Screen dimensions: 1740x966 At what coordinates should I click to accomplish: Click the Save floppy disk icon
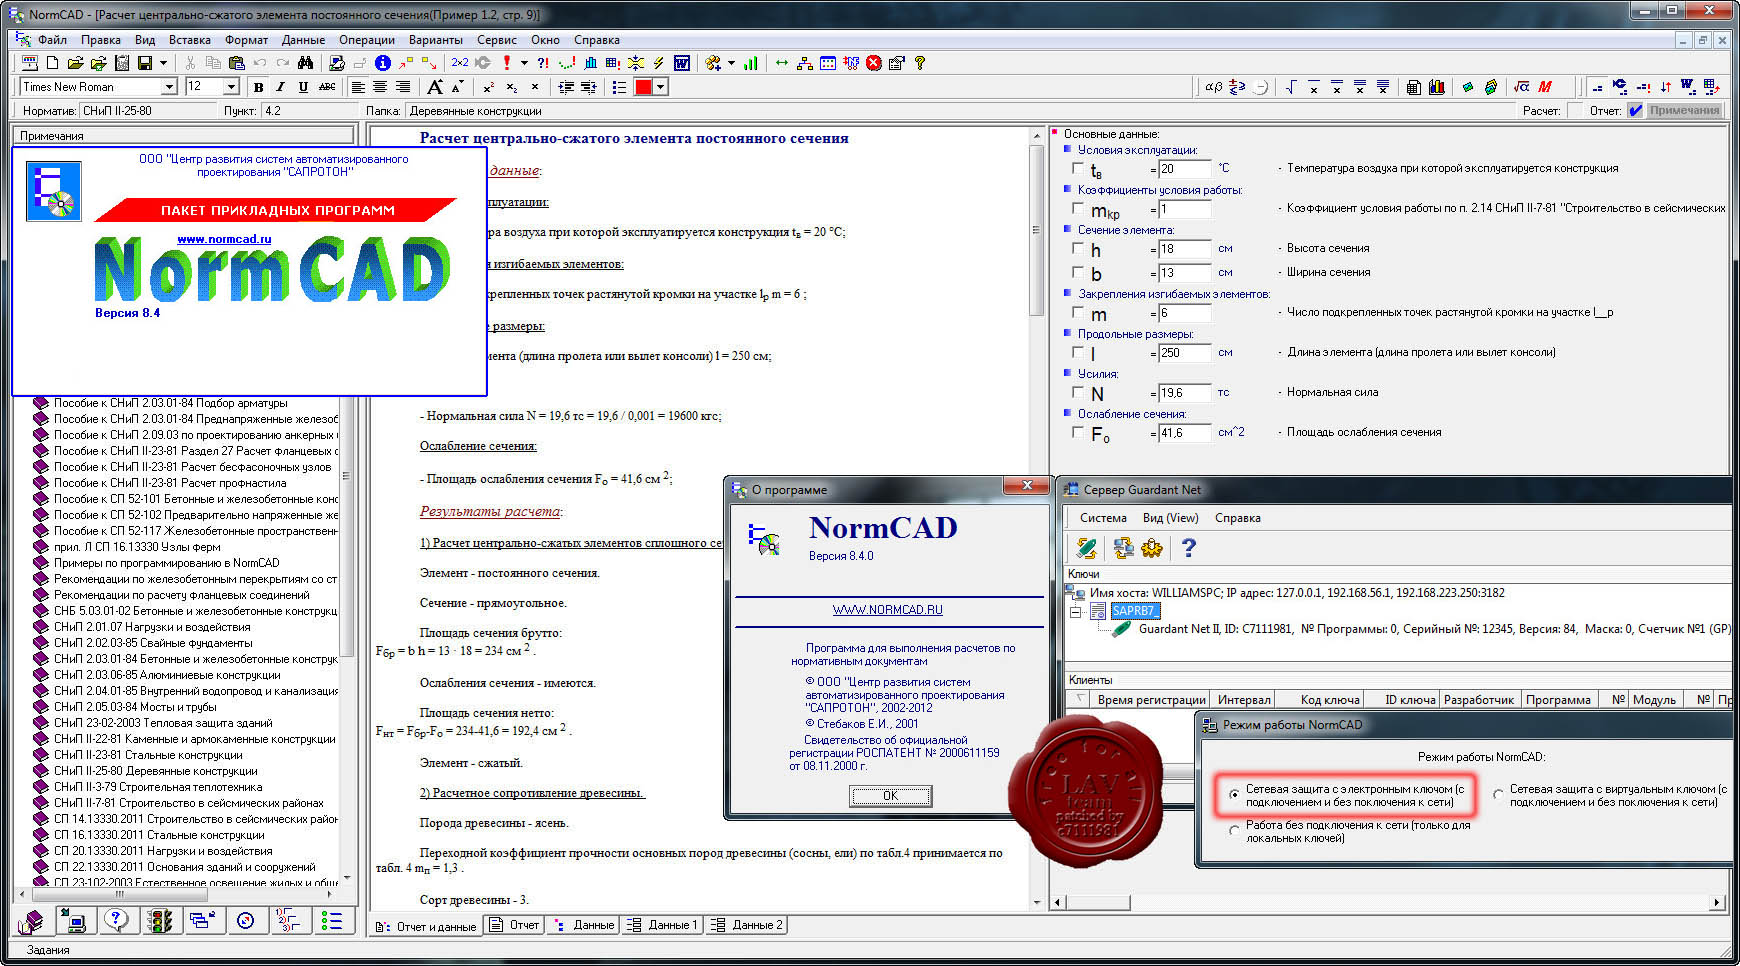pos(145,63)
